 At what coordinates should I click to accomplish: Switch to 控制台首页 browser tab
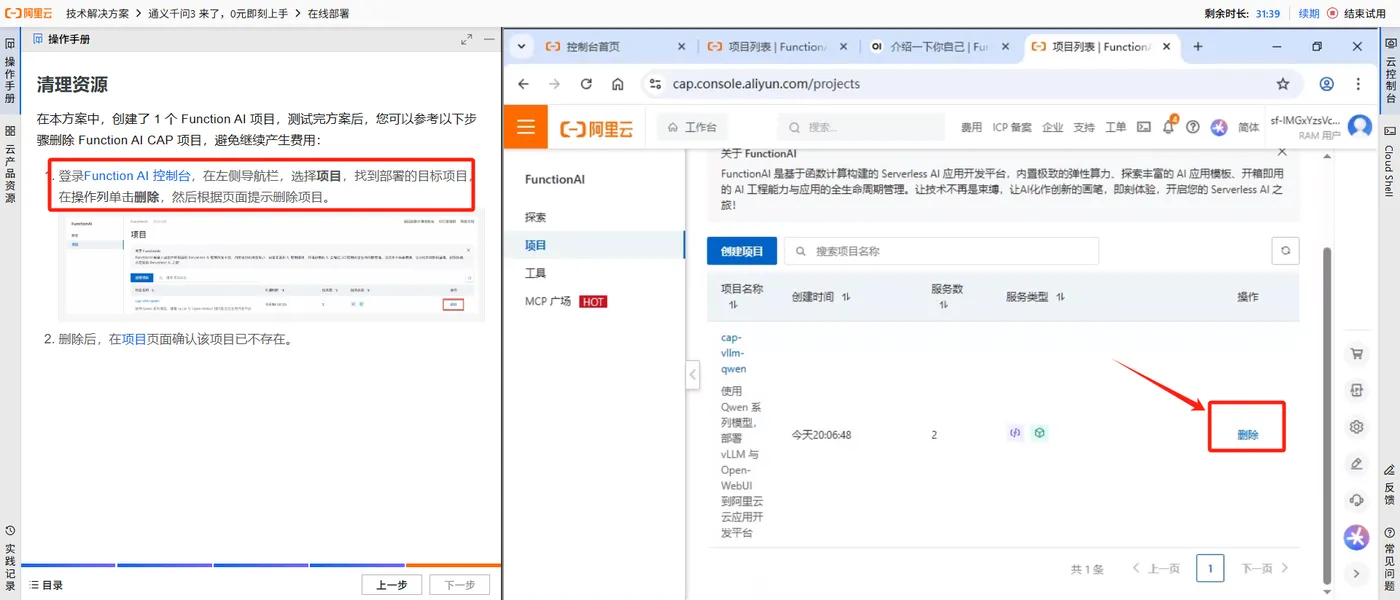pyautogui.click(x=617, y=47)
